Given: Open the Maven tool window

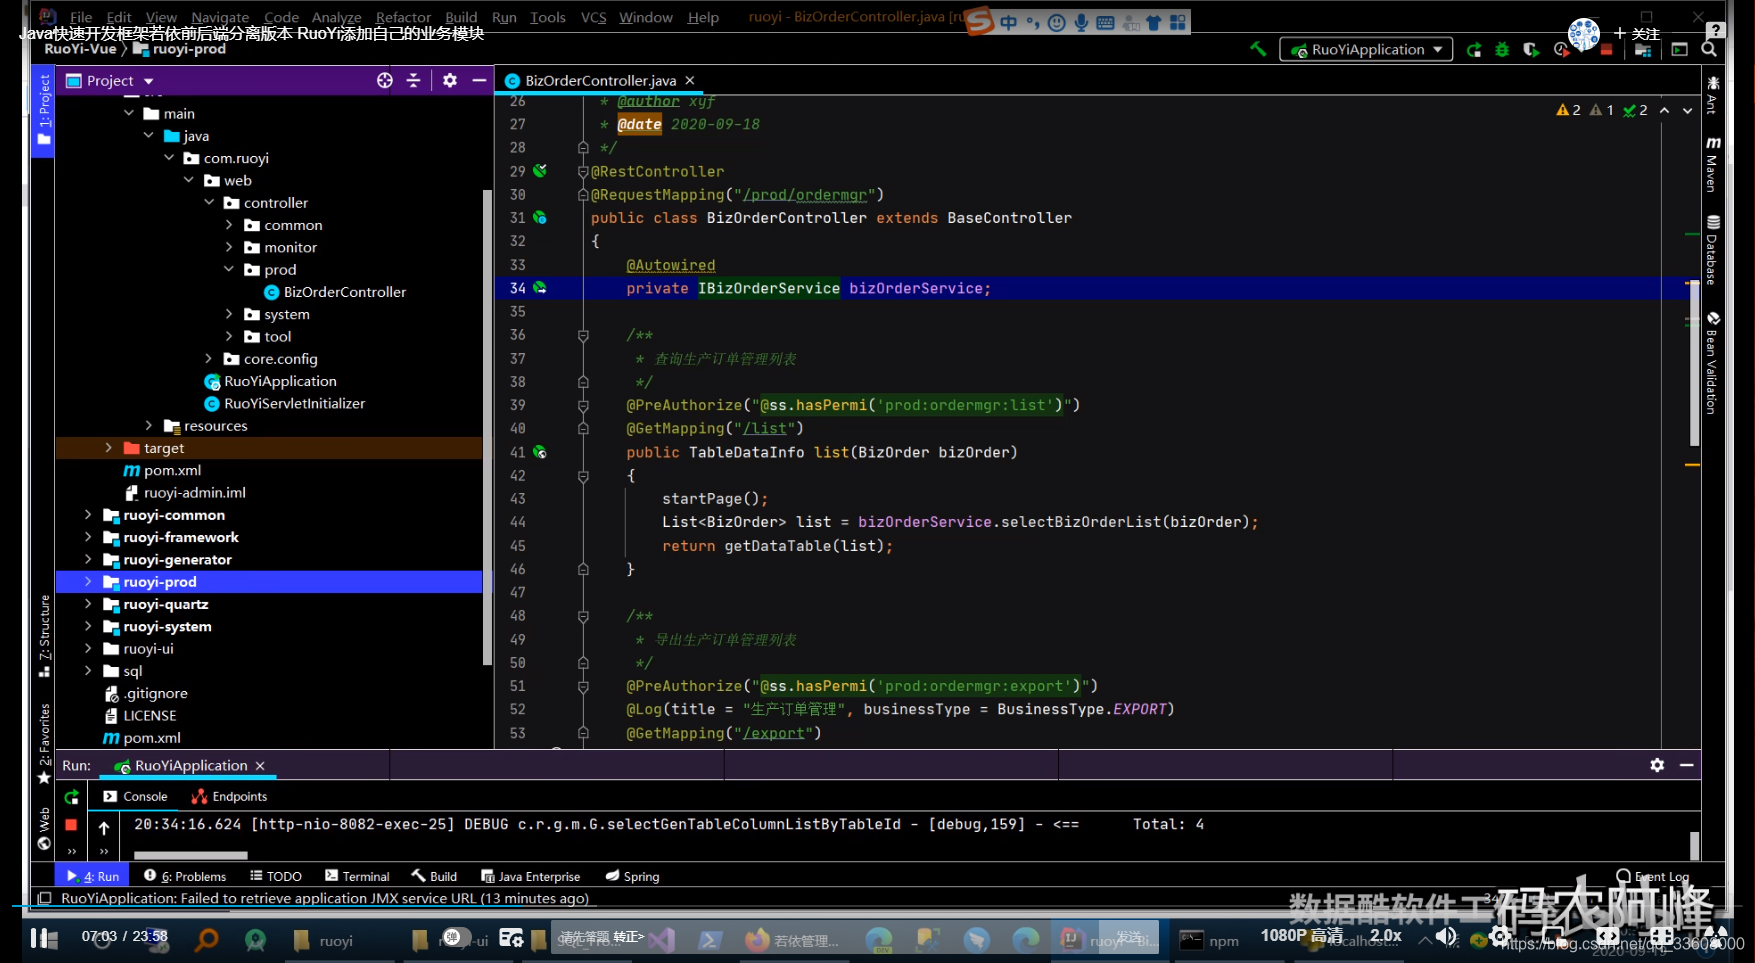Looking at the screenshot, I should [1713, 164].
